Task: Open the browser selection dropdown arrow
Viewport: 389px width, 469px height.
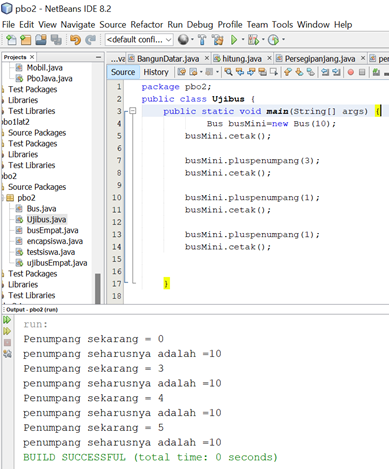Action: [x=192, y=40]
